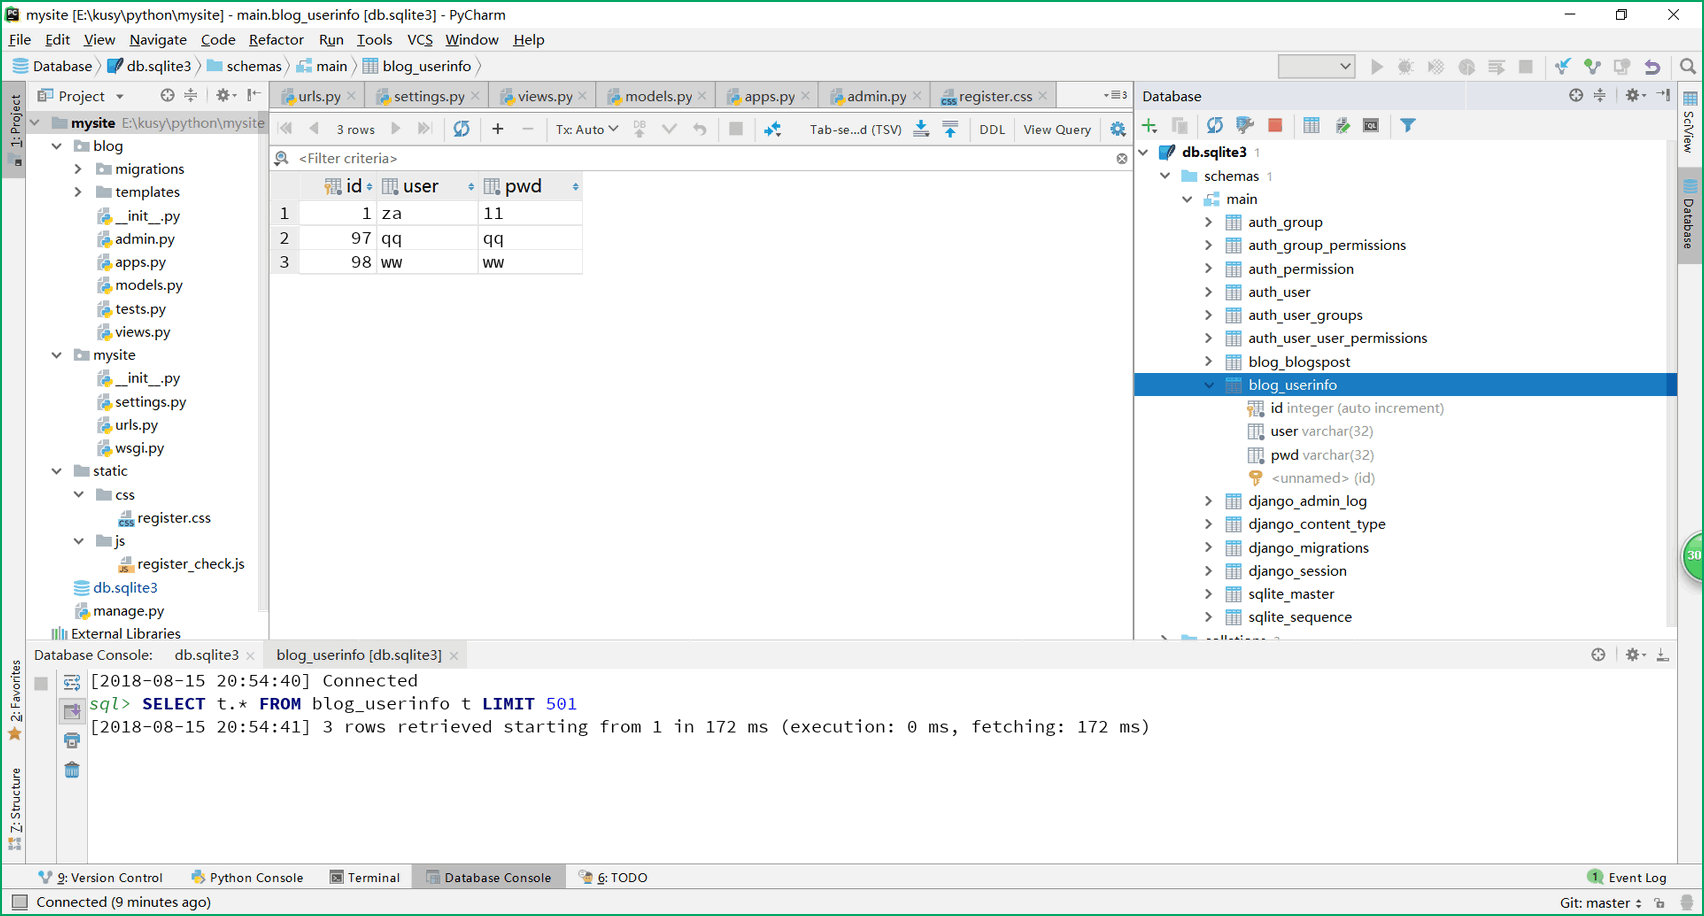Click the print icon in console sidebar
The height and width of the screenshot is (916, 1704).
click(x=72, y=741)
